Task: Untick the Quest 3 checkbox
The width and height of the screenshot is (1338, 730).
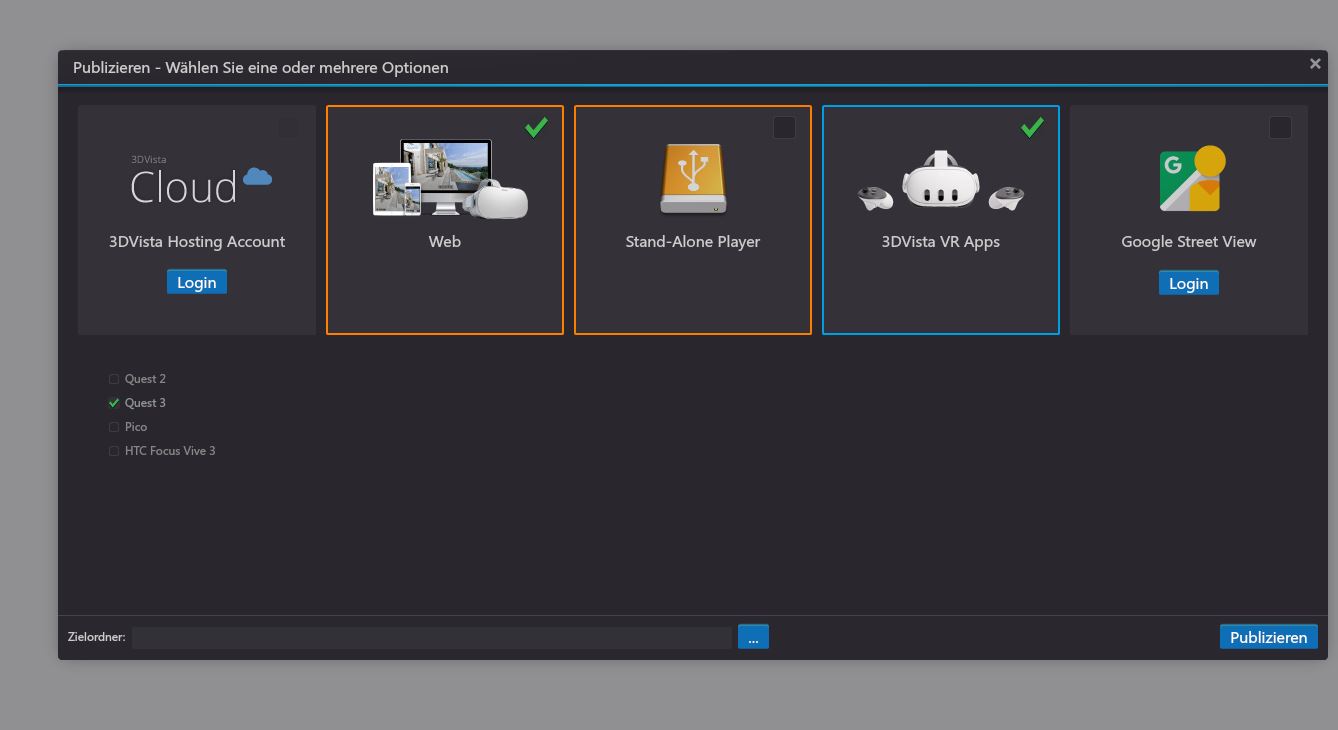Action: (114, 403)
